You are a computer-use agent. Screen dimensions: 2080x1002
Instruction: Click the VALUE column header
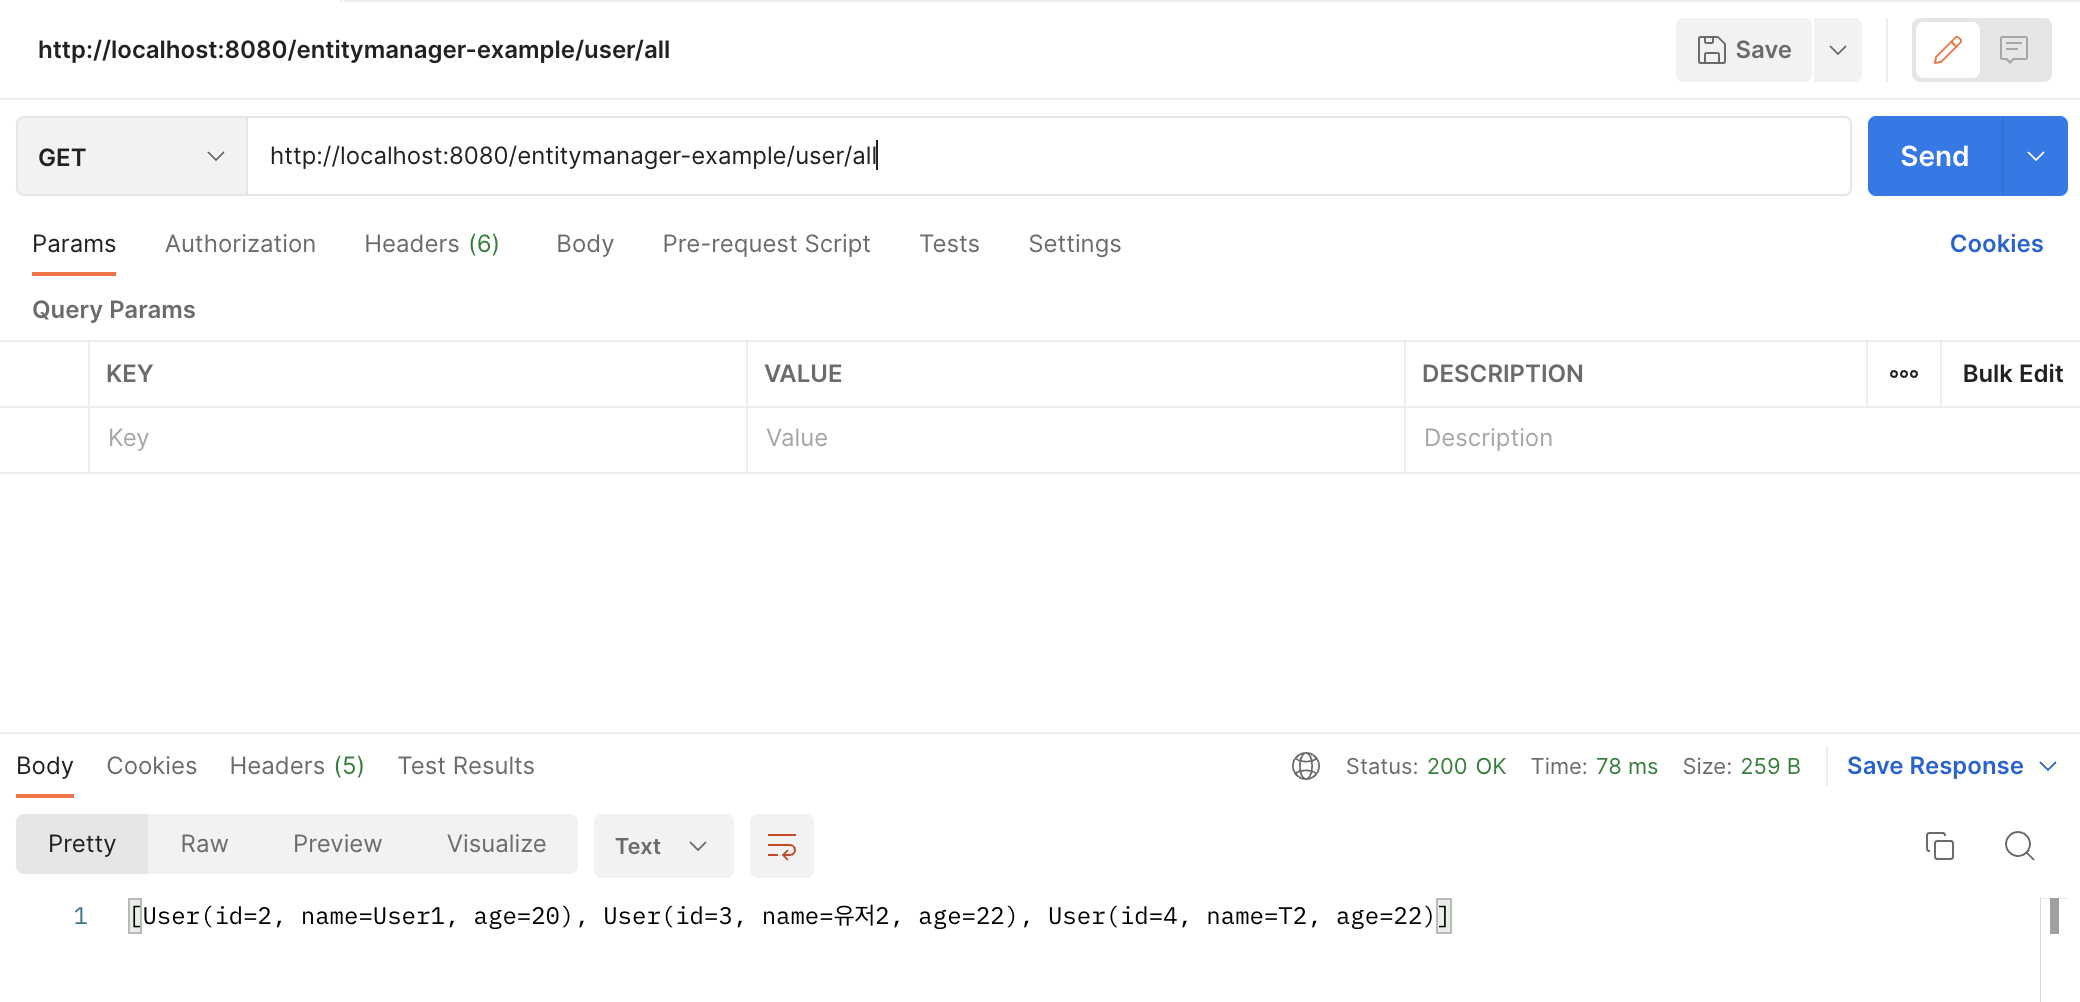[x=803, y=374]
